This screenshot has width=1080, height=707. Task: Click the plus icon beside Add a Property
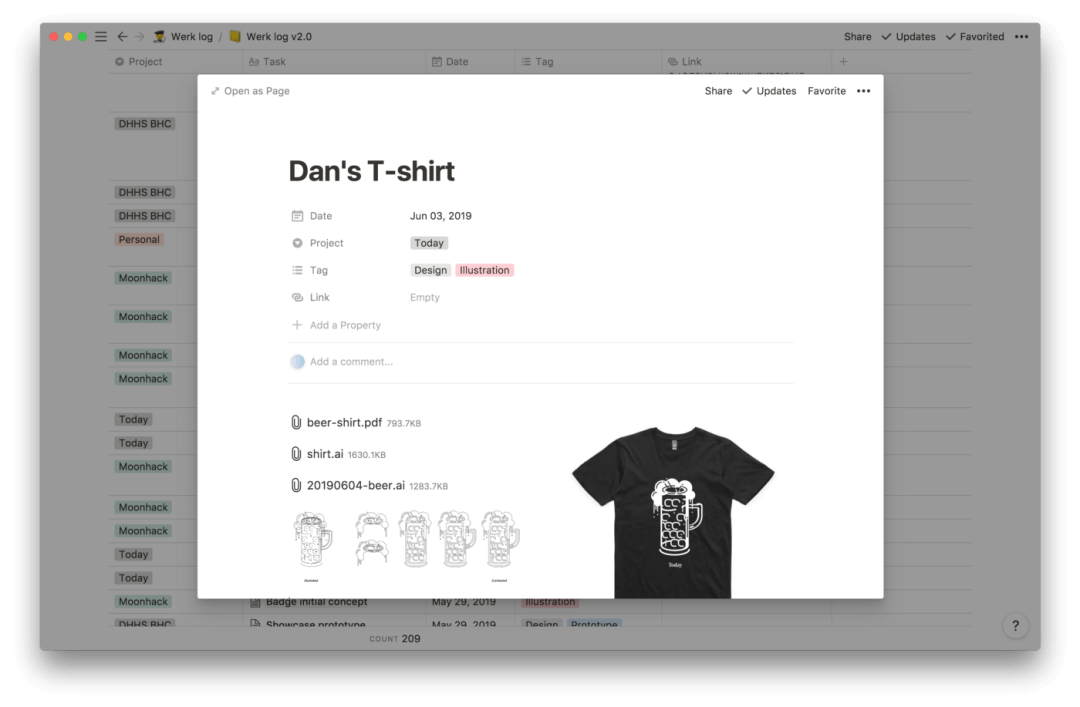(x=297, y=325)
